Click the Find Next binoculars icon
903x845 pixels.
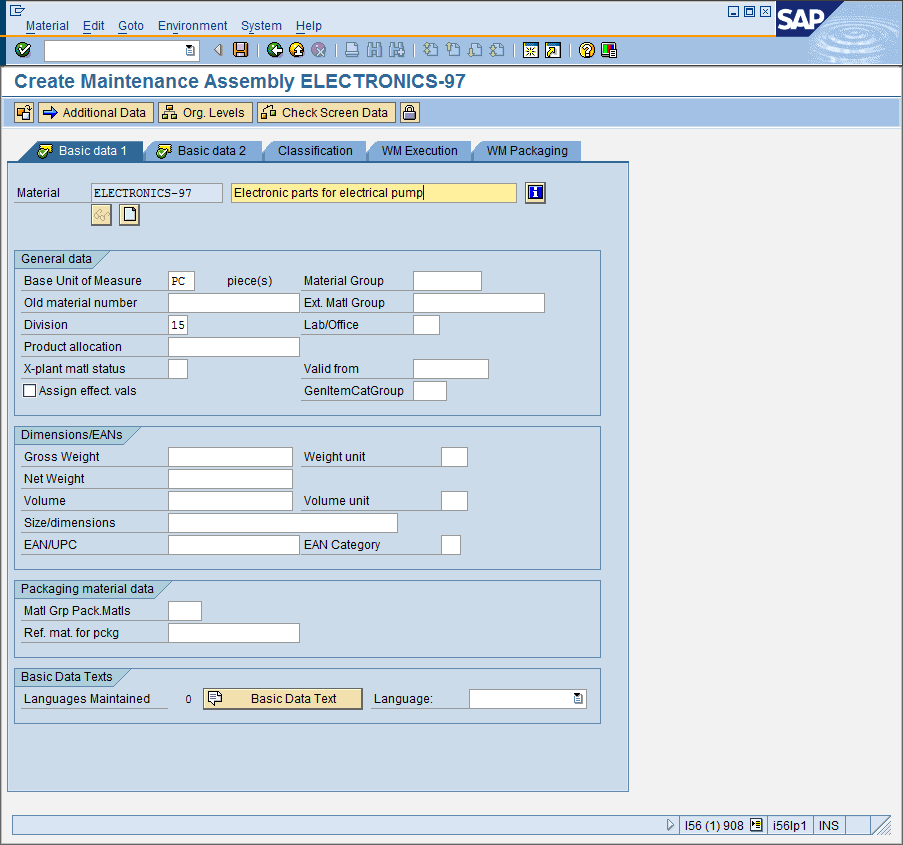397,50
